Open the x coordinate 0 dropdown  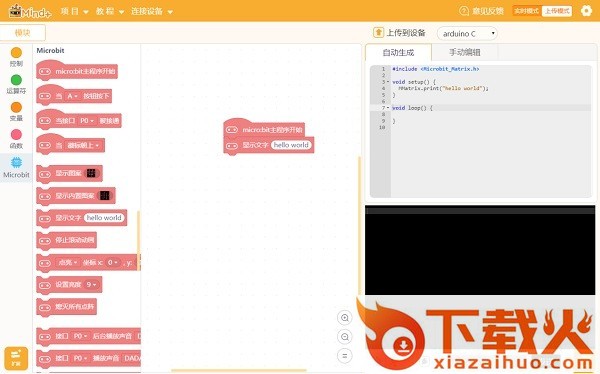(112, 263)
